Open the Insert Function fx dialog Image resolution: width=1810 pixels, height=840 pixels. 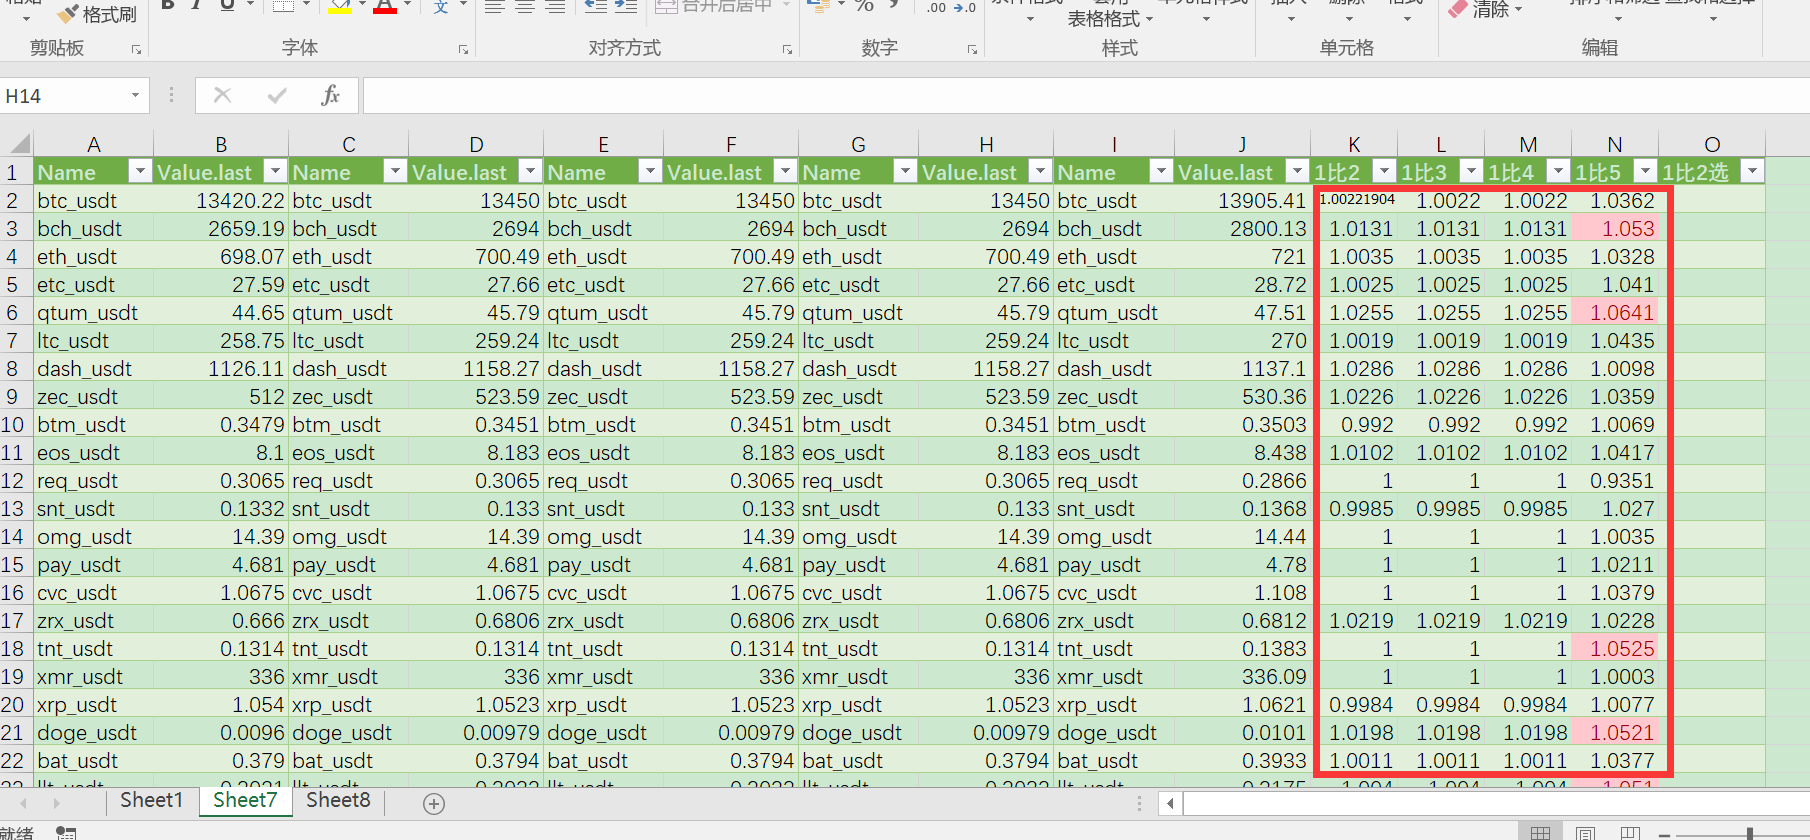pos(330,95)
